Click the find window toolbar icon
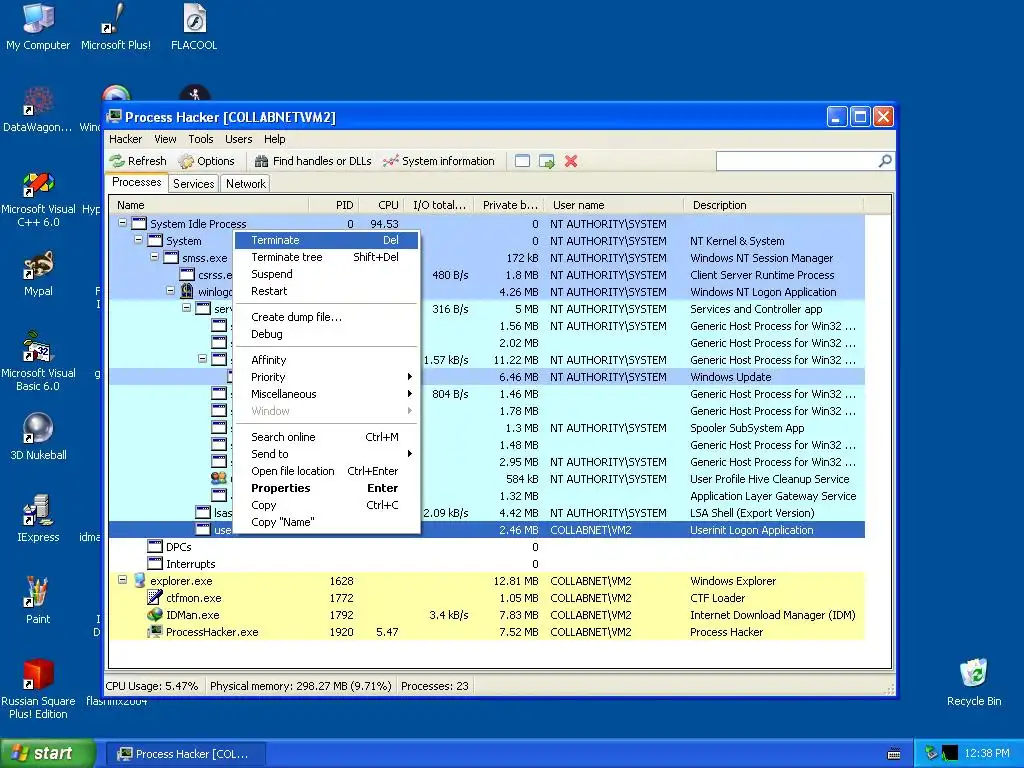1024x768 pixels. tap(522, 161)
